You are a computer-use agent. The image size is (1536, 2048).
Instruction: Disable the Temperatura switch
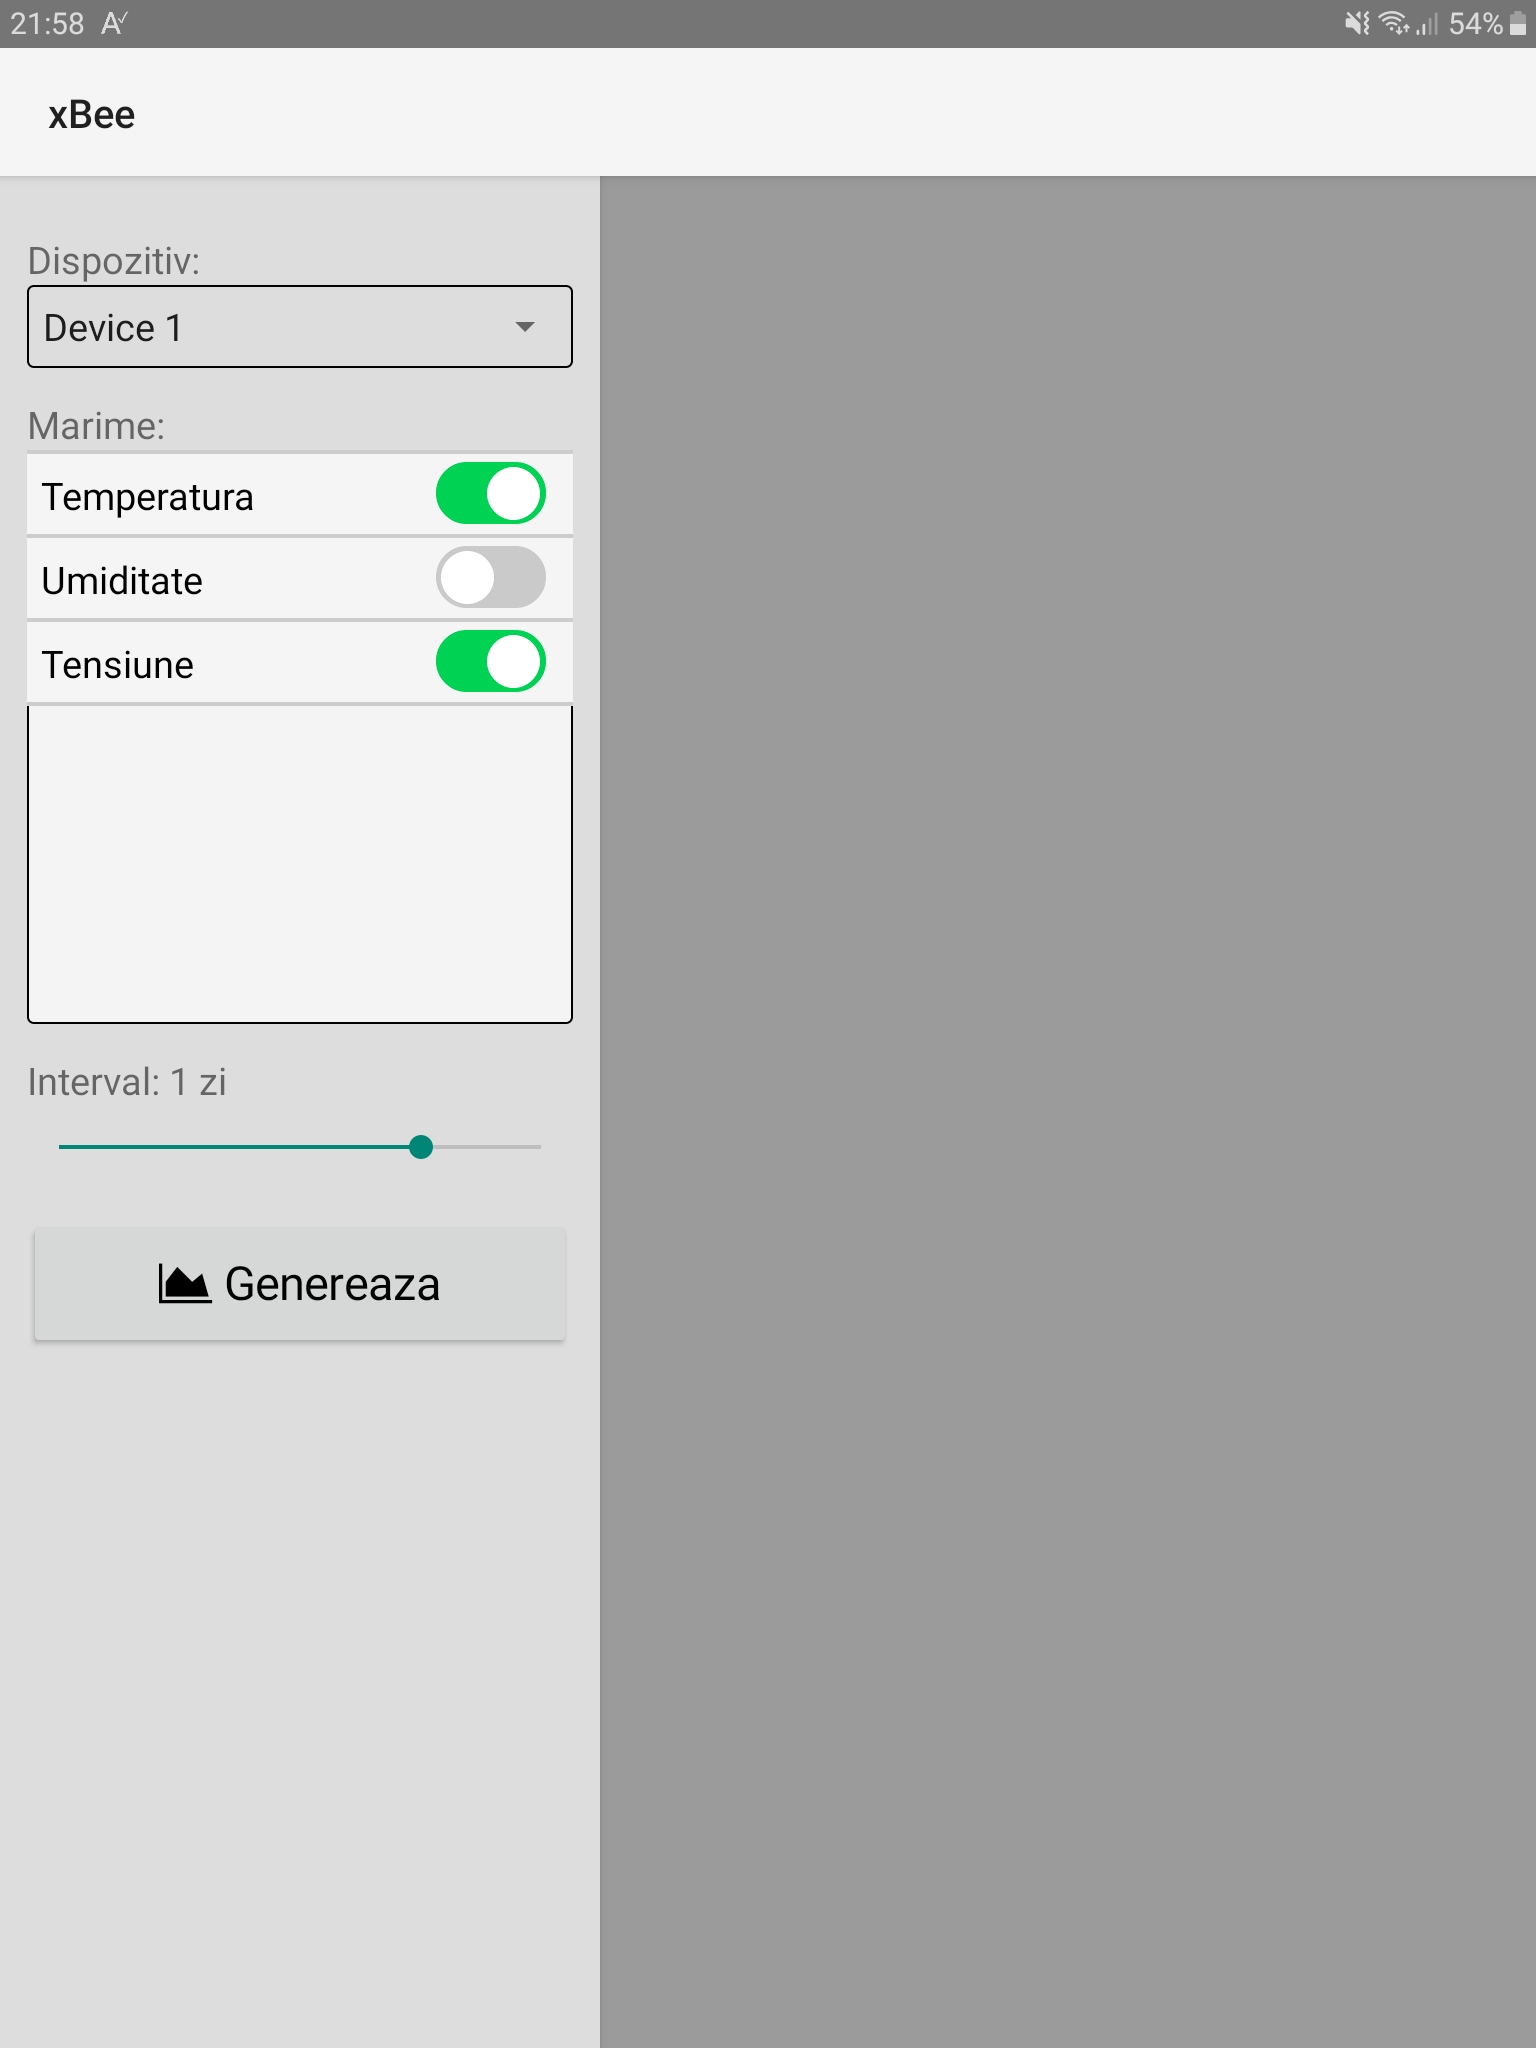pyautogui.click(x=490, y=494)
